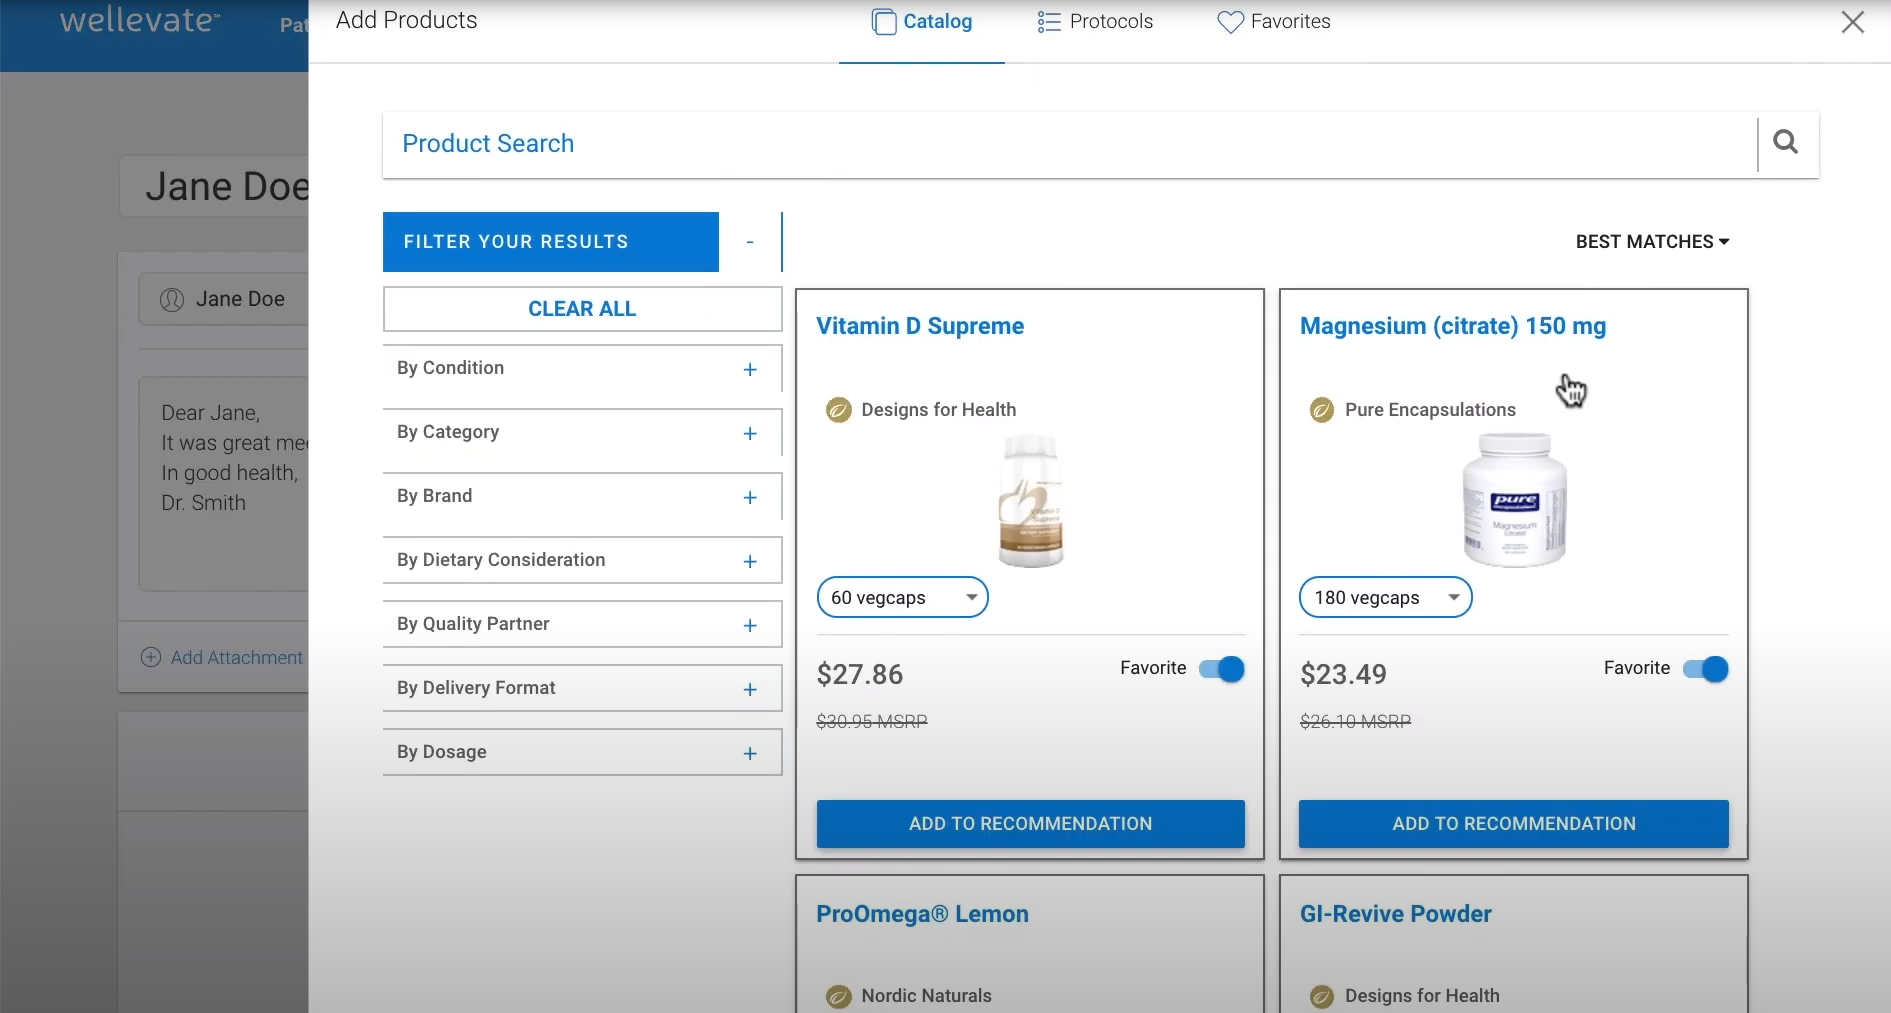The width and height of the screenshot is (1891, 1013).
Task: Click the $30.95 MSRP strikethrough text
Action: pyautogui.click(x=872, y=721)
